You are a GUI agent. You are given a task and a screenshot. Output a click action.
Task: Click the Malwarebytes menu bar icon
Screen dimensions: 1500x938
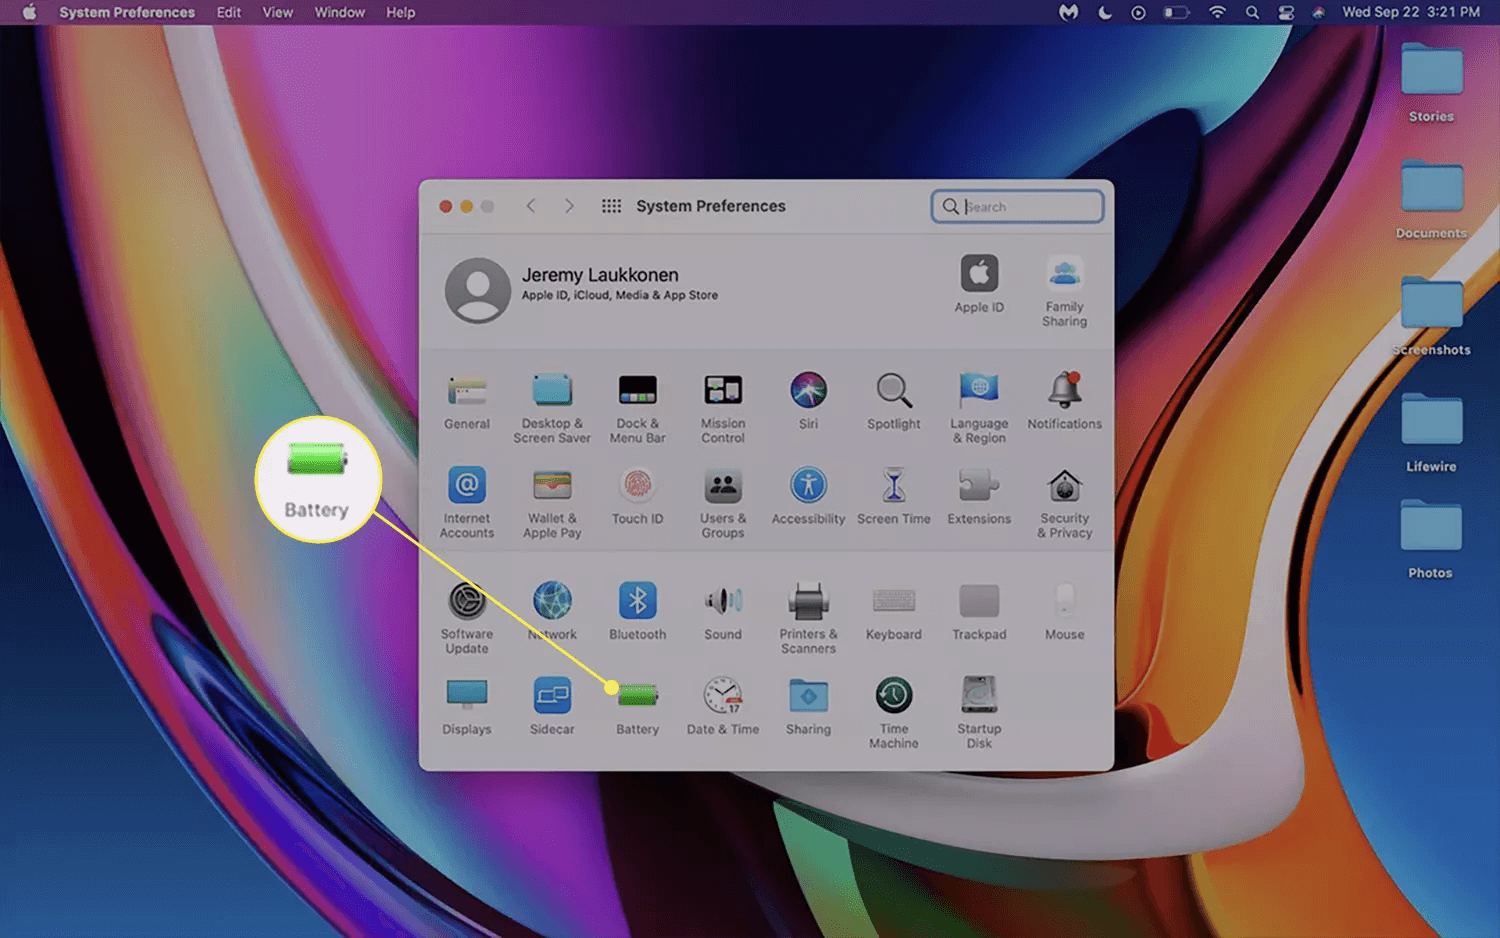coord(1069,12)
